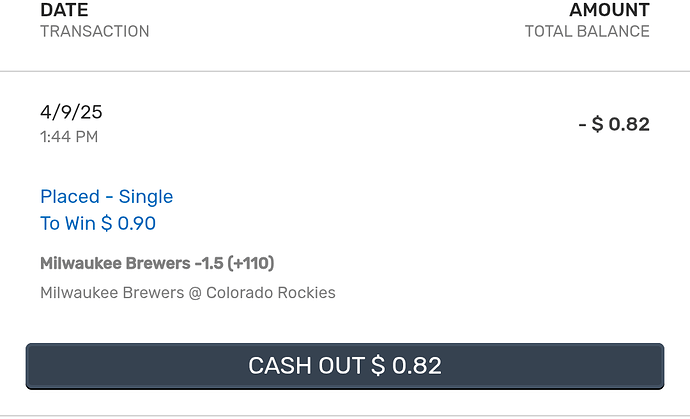690x419 pixels.
Task: Click the word Single in bet type
Action: (x=146, y=197)
